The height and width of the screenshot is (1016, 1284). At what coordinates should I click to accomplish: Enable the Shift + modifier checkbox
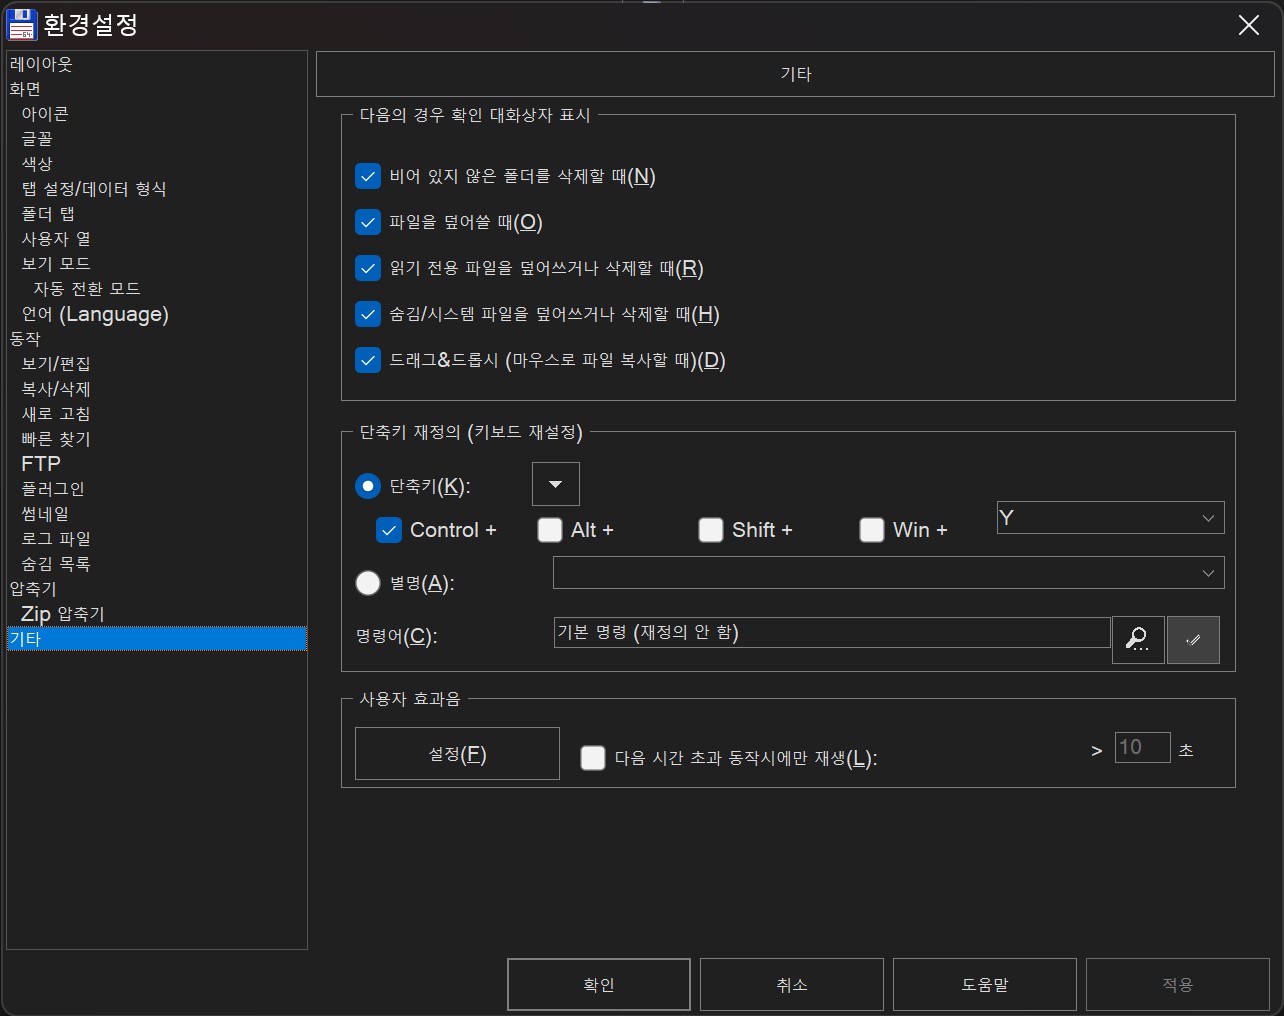[711, 530]
